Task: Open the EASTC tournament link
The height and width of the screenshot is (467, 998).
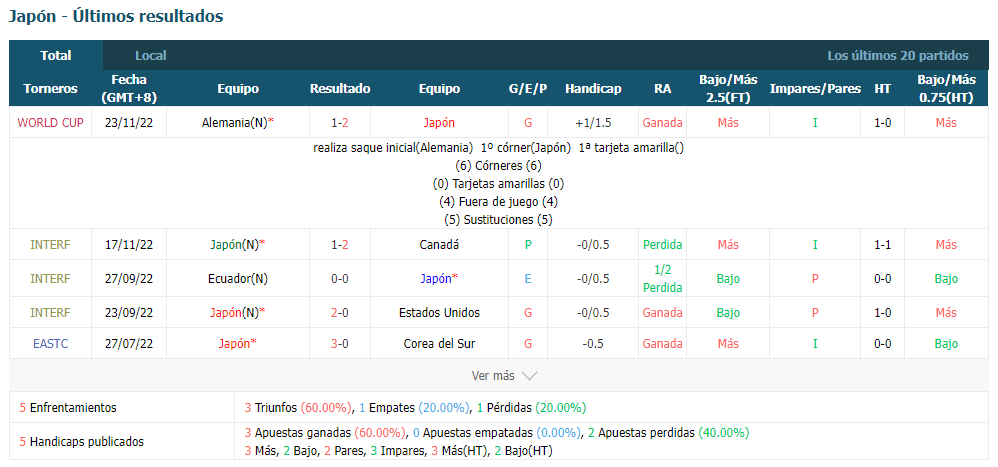Action: (50, 344)
